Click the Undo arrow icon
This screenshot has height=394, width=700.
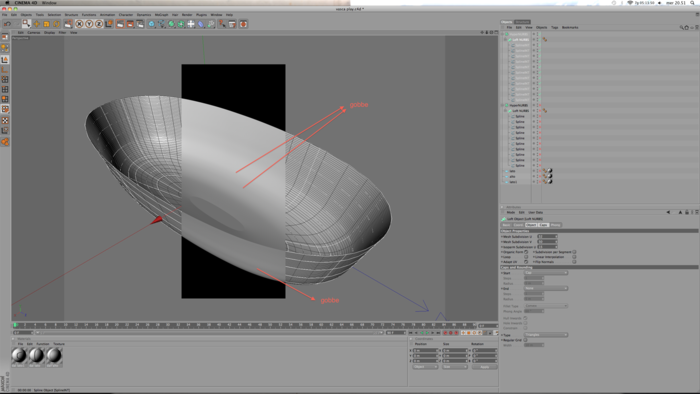pyautogui.click(x=8, y=24)
